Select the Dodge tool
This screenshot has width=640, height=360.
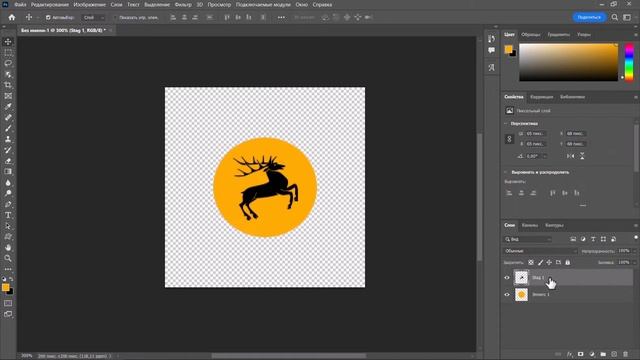pos(8,193)
